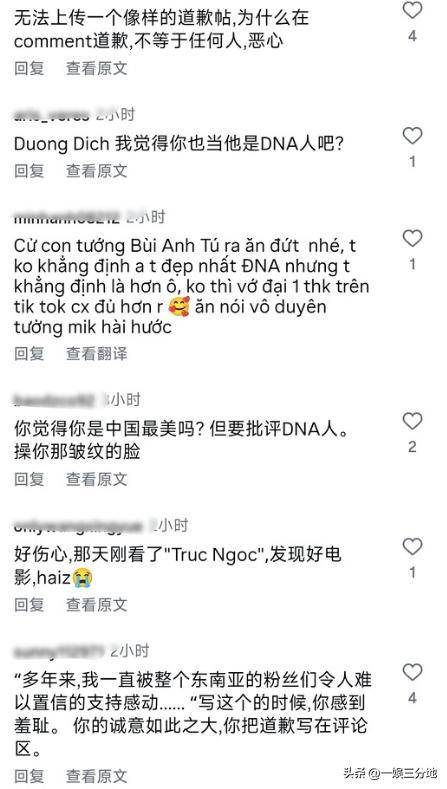Open blurred username above Duong Dich comment
The width and height of the screenshot is (447, 789).
tap(52, 115)
